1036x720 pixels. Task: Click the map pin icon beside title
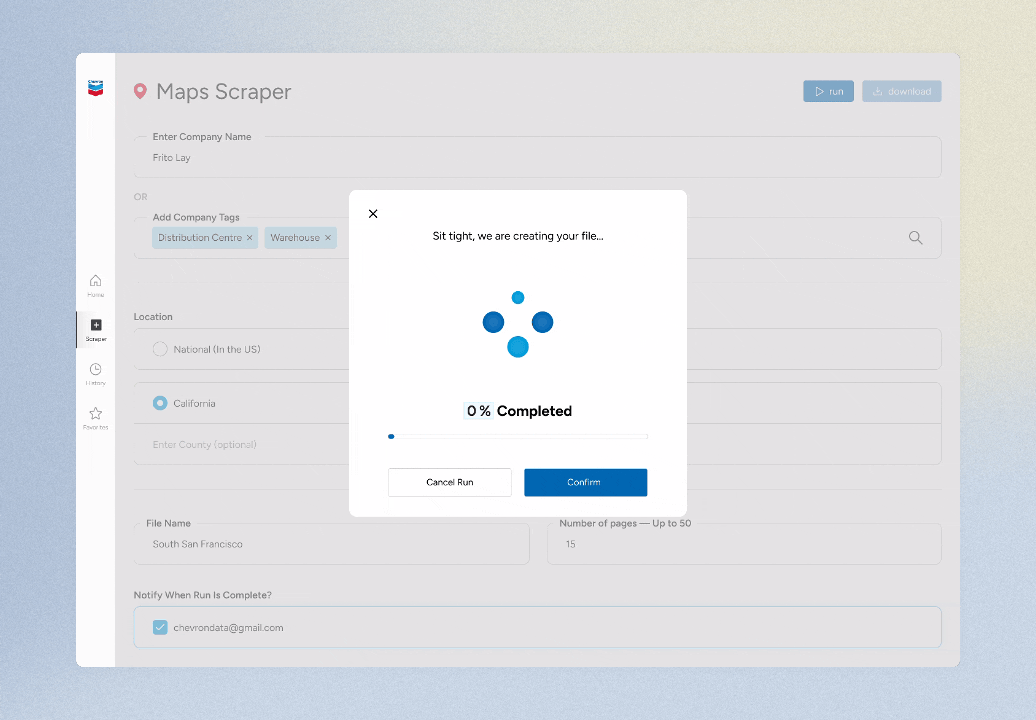coord(140,91)
